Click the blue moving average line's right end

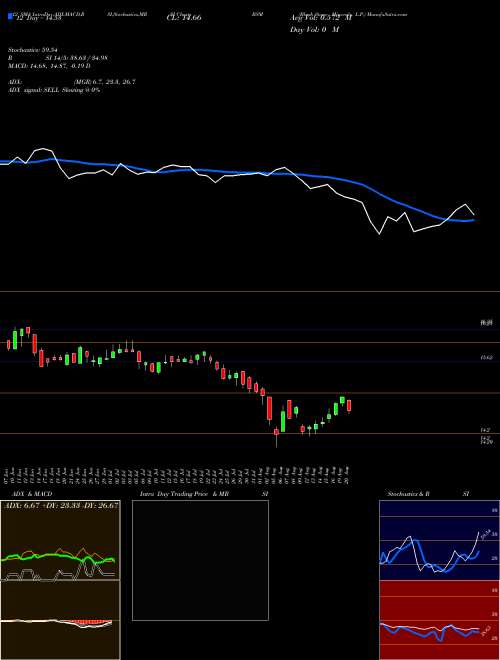click(473, 220)
